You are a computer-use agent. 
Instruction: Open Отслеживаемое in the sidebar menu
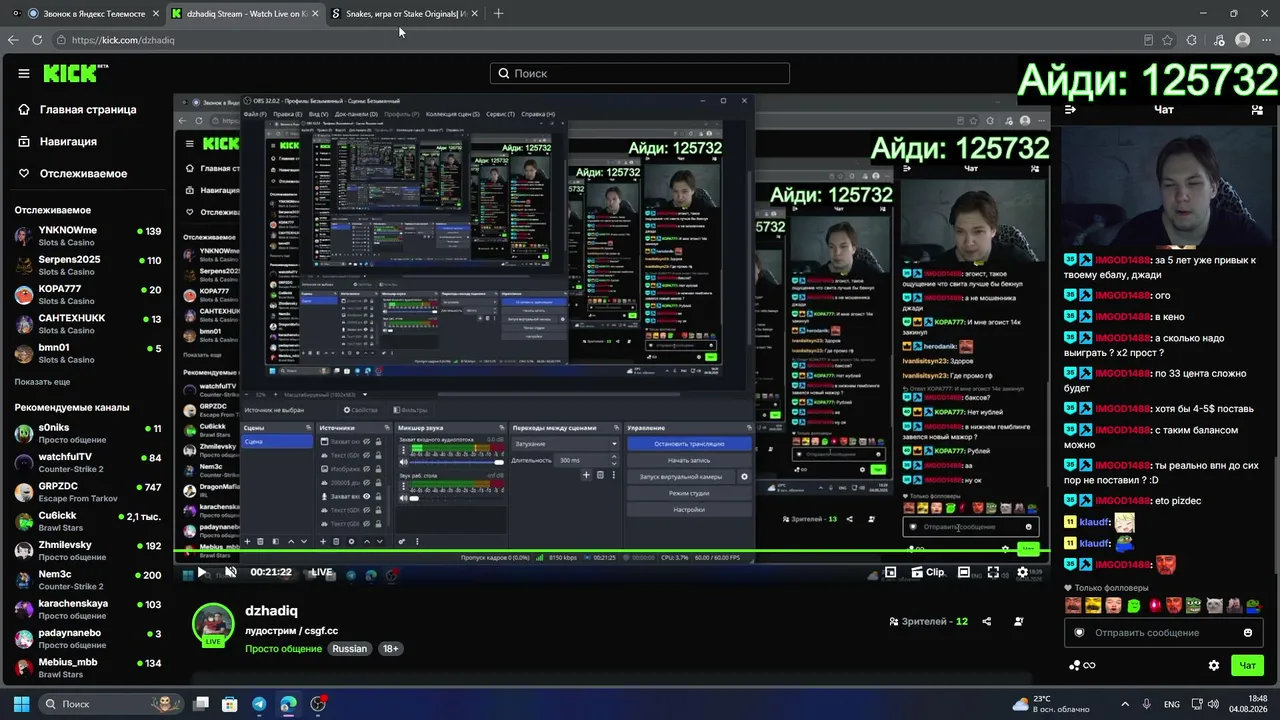click(73, 174)
